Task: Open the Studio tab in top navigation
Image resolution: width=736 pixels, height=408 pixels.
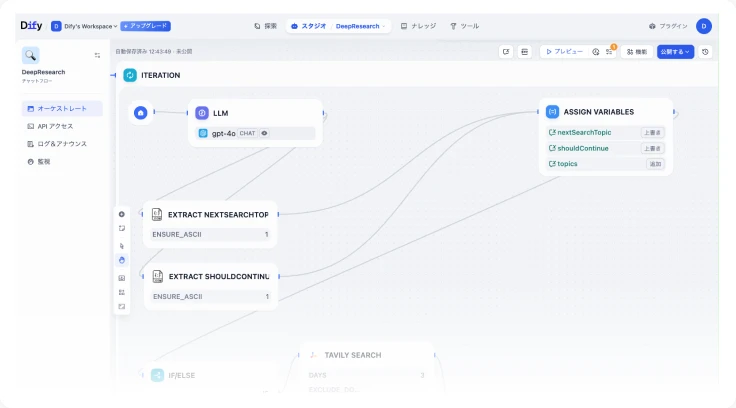Action: tap(308, 26)
